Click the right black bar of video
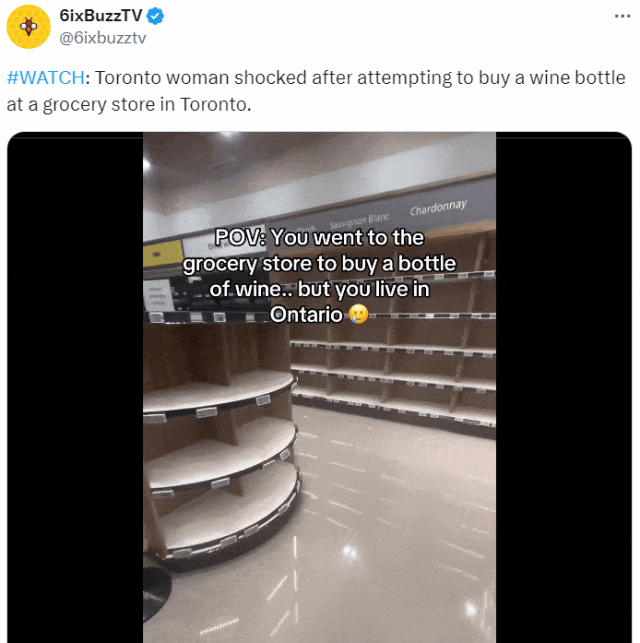Screen dimensions: 640x643 [564, 387]
